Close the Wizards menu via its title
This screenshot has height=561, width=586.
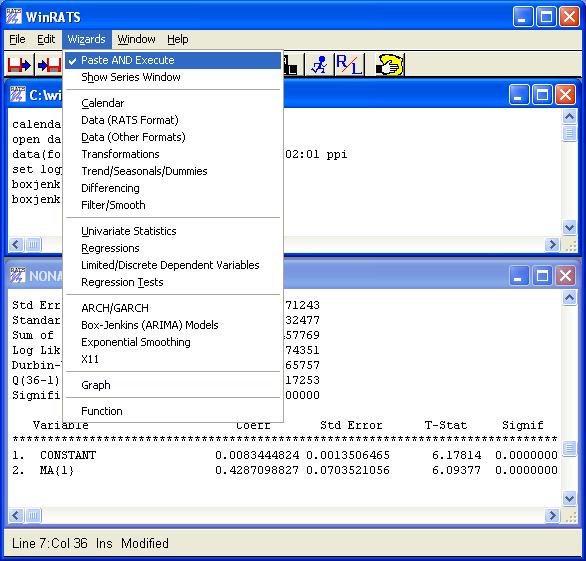tap(87, 39)
